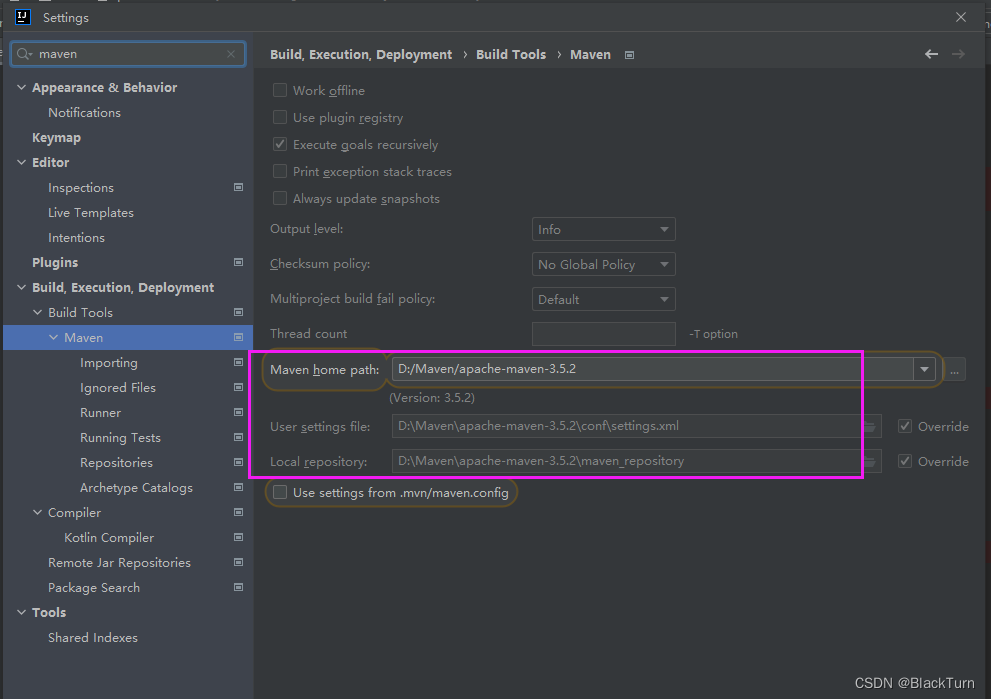
Task: Click project icon on Importing row
Action: tap(238, 362)
